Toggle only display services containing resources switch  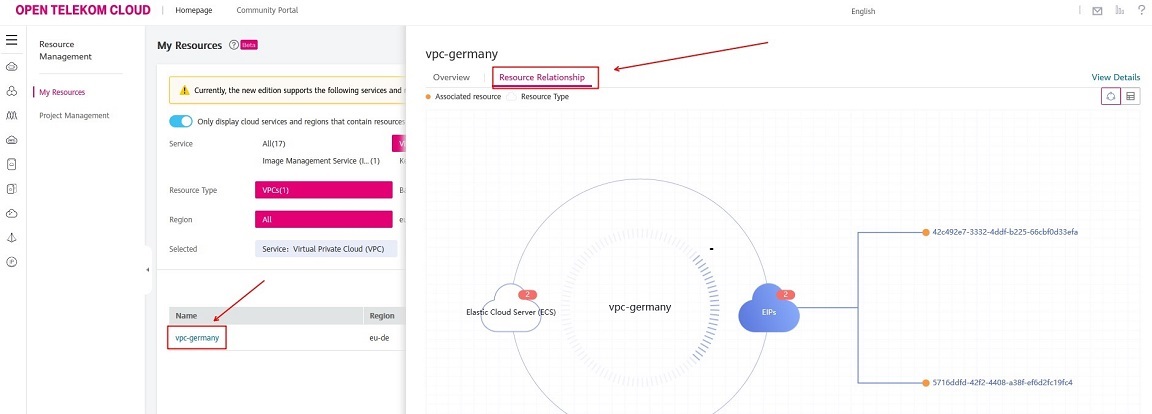tap(181, 121)
